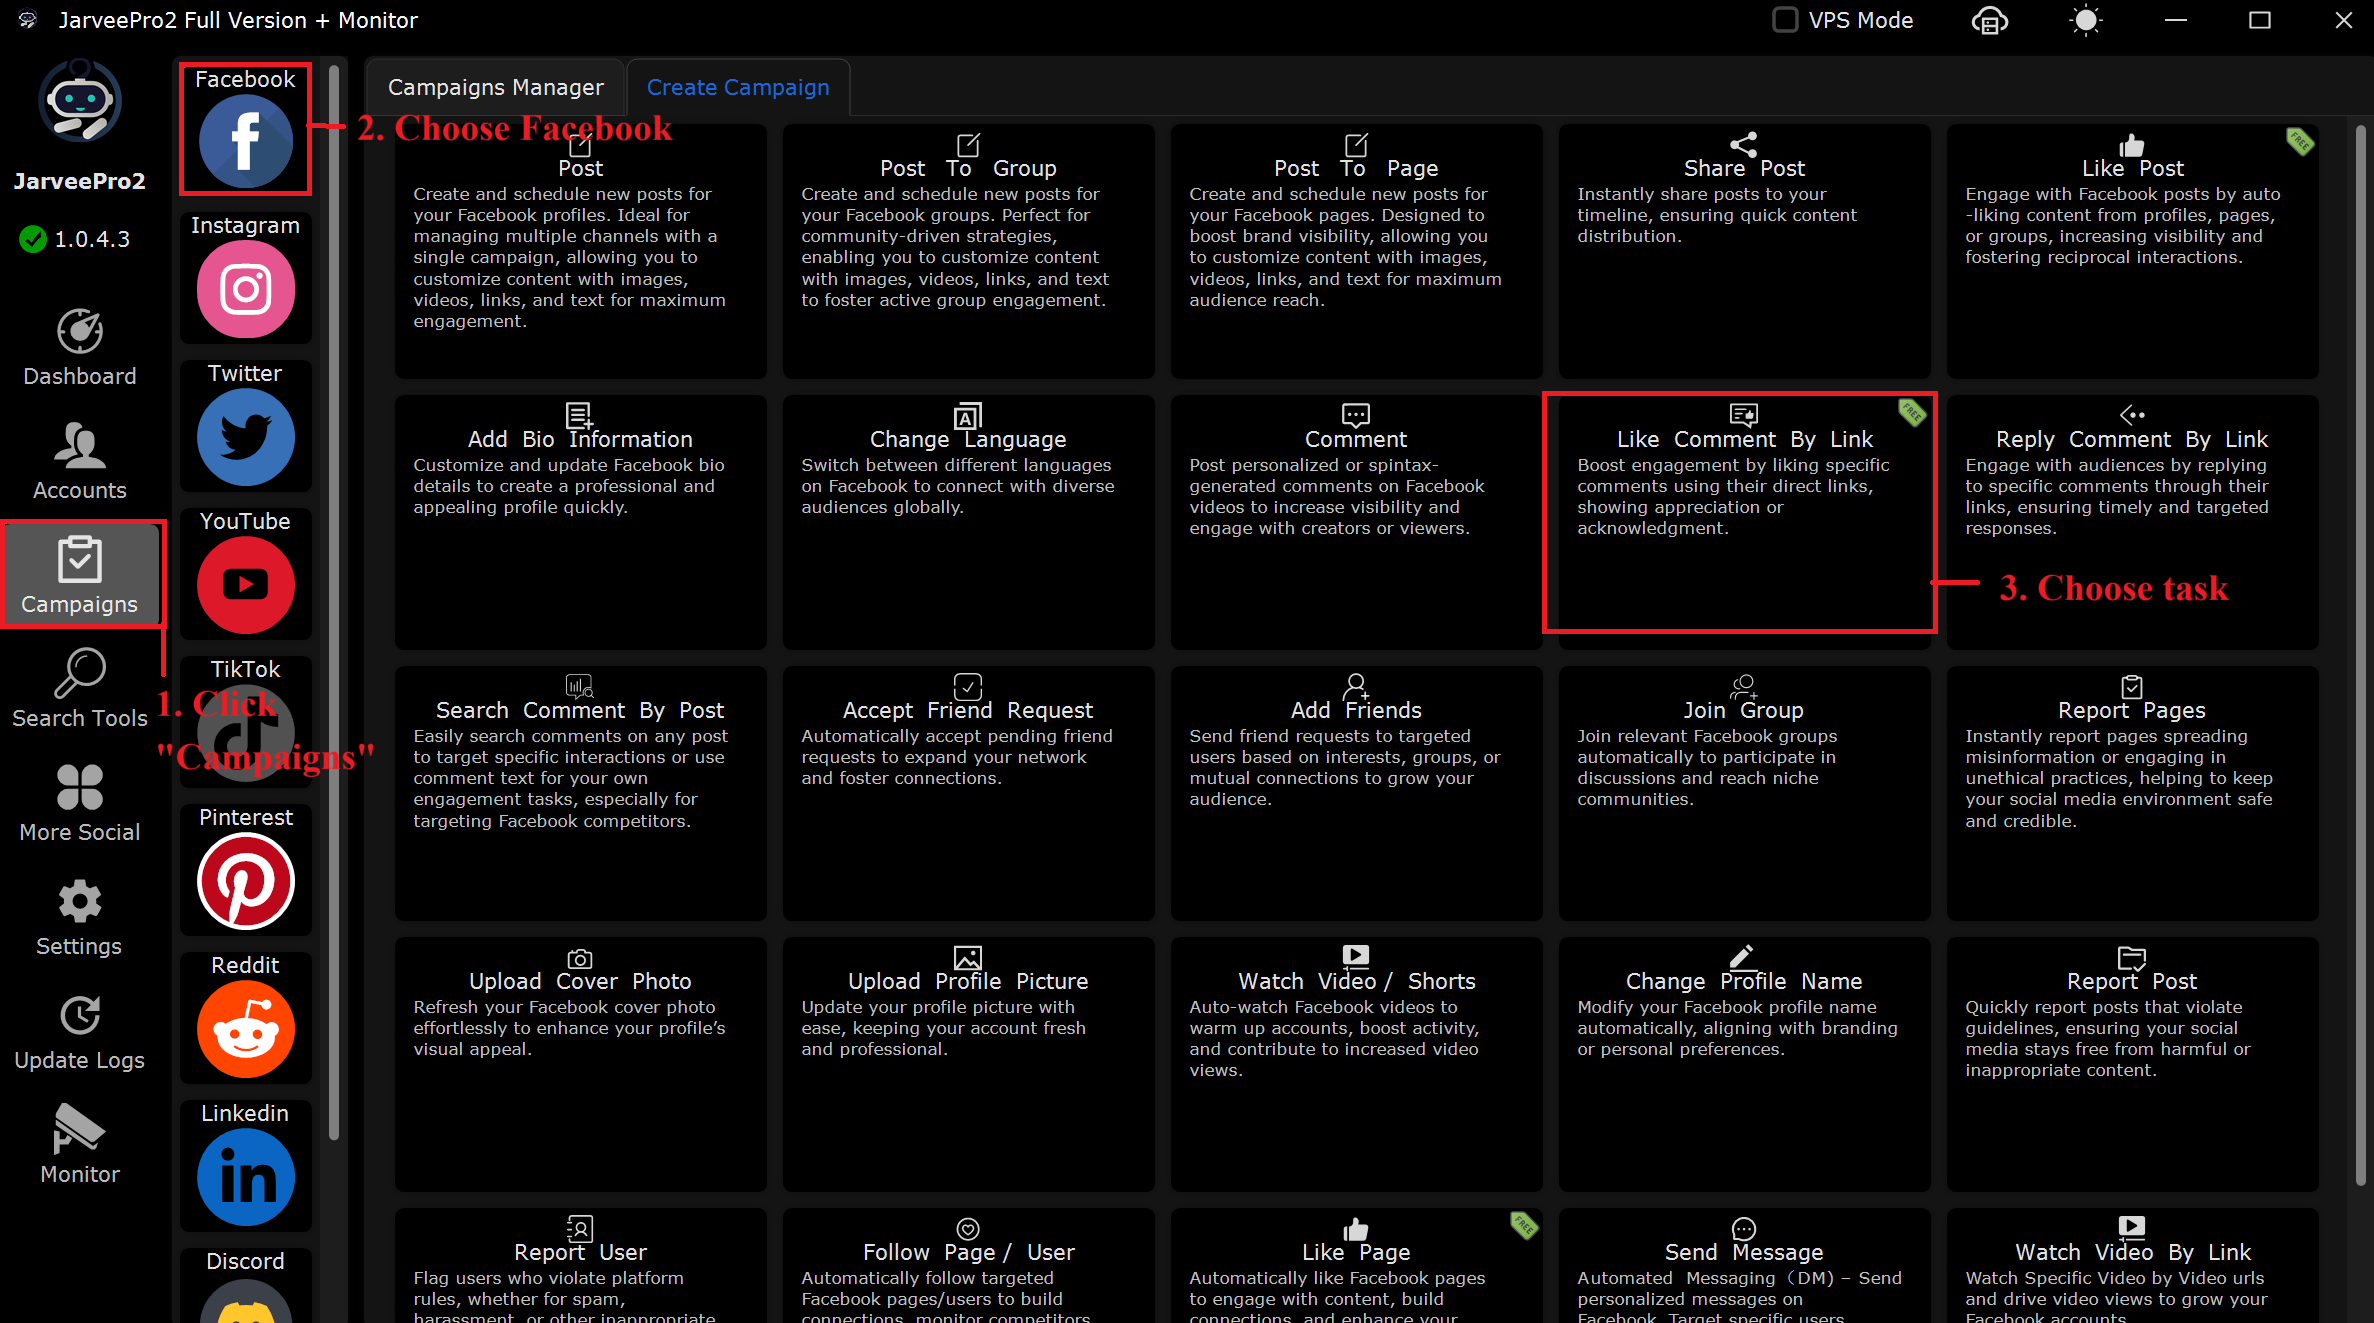Click the version 1.0.4.3 status label
This screenshot has height=1323, width=2374.
75,239
